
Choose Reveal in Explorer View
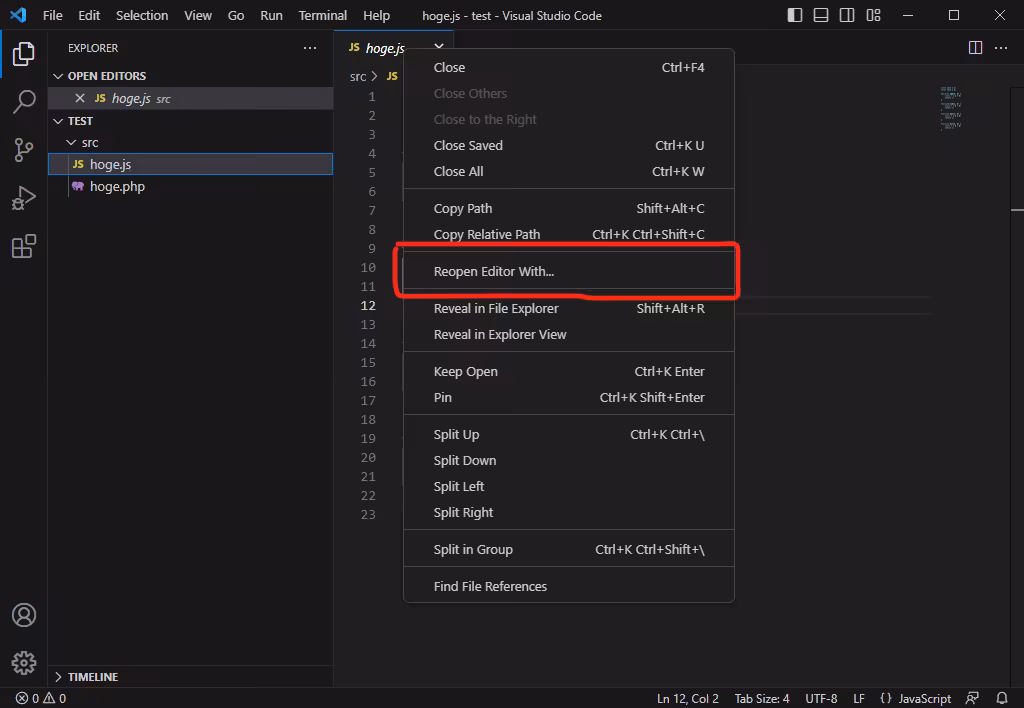click(x=569, y=334)
